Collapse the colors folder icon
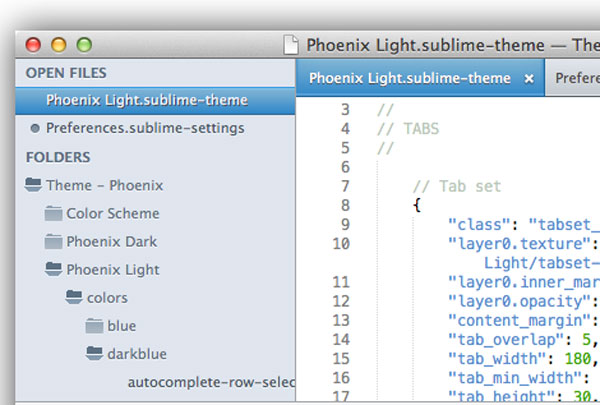 coord(74,297)
